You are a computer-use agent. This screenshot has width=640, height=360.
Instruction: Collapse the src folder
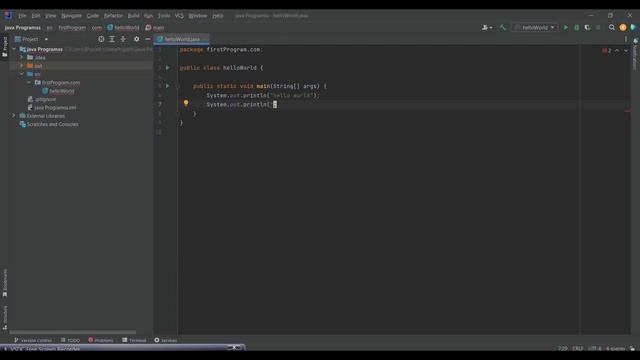coord(22,74)
